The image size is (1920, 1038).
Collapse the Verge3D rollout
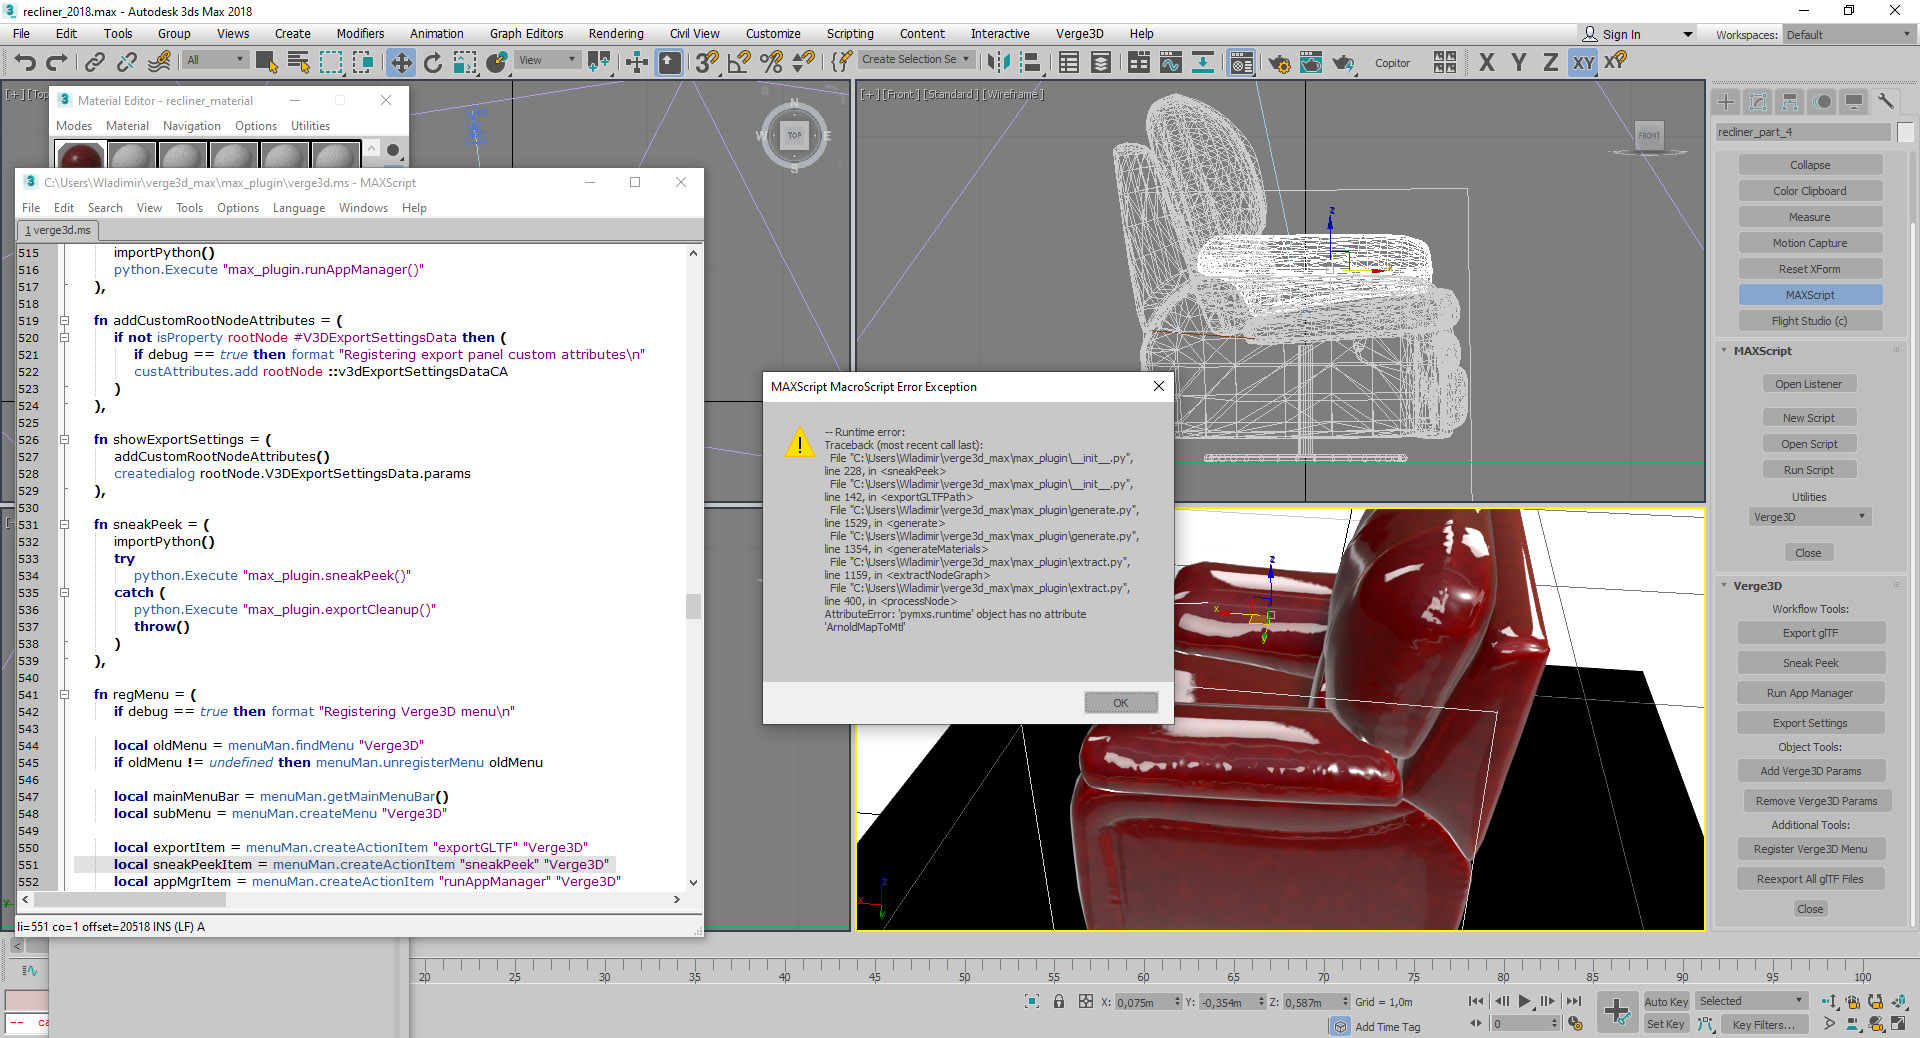[1757, 586]
